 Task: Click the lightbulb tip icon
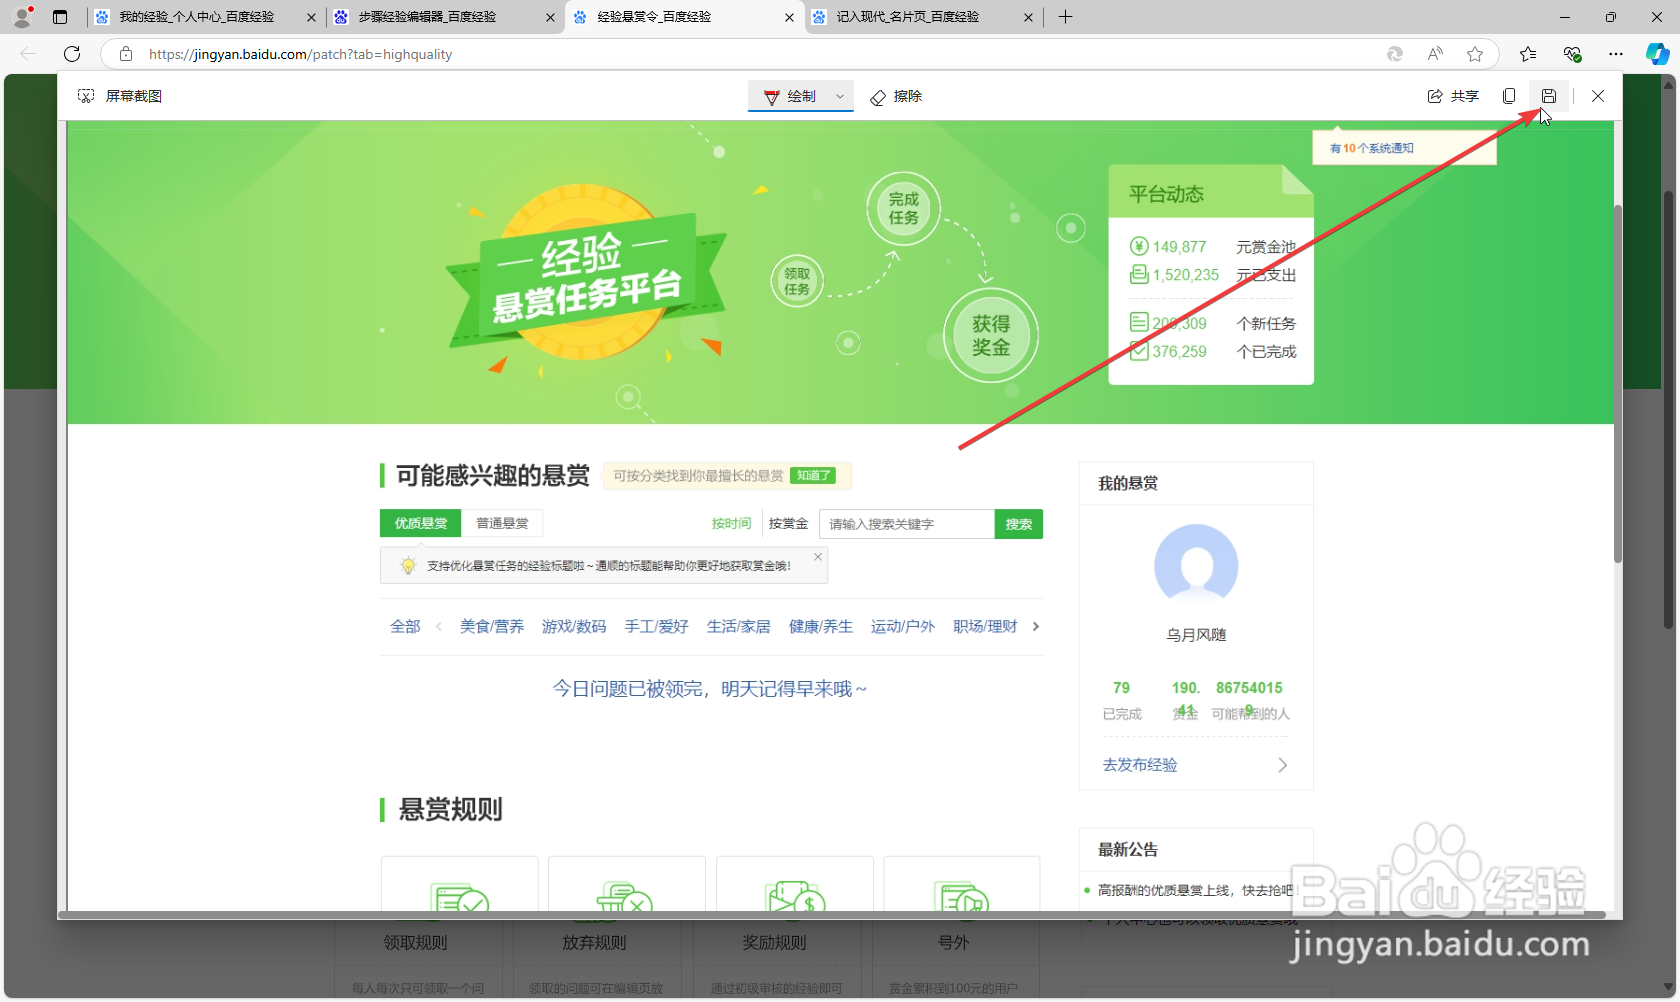tap(408, 566)
